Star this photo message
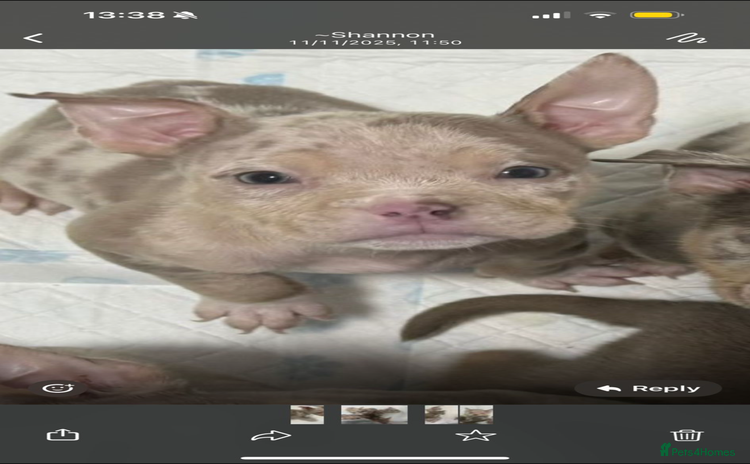Viewport: 750px width, 464px height. (475, 435)
